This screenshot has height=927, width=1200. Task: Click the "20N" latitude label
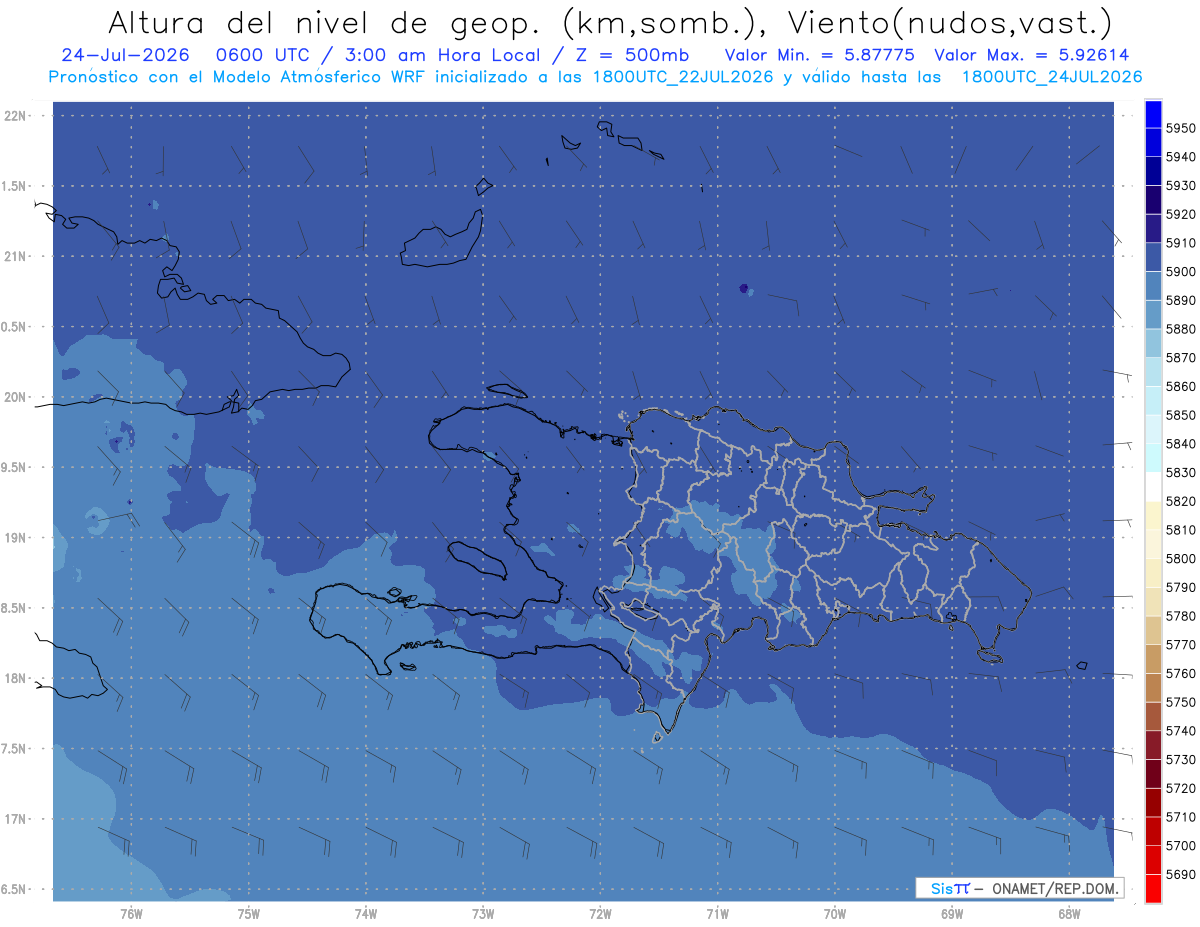[x=16, y=398]
